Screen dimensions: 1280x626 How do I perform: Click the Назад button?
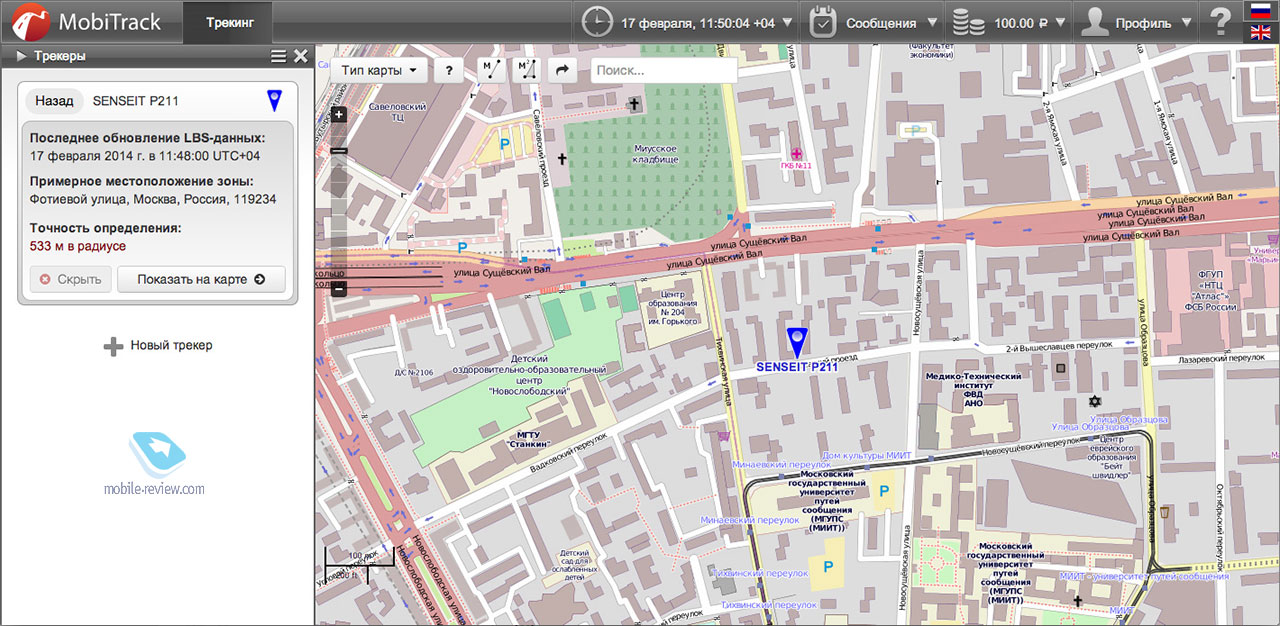point(54,101)
